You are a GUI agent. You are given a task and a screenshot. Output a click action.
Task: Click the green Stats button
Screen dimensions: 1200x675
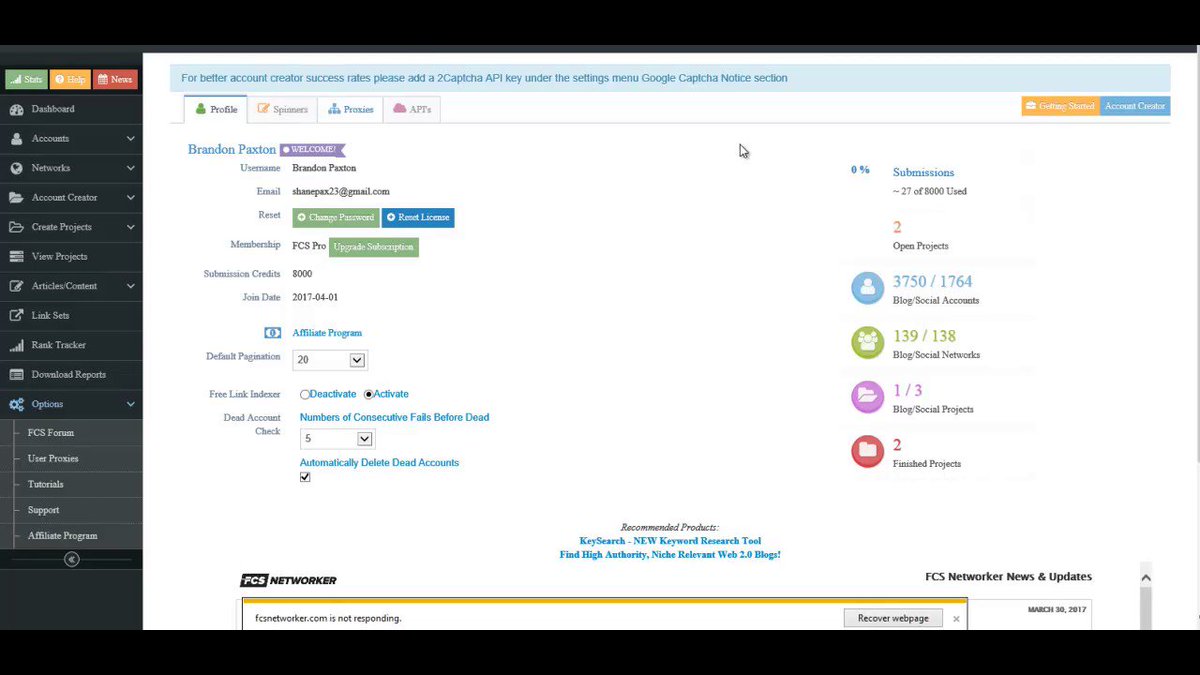point(26,80)
